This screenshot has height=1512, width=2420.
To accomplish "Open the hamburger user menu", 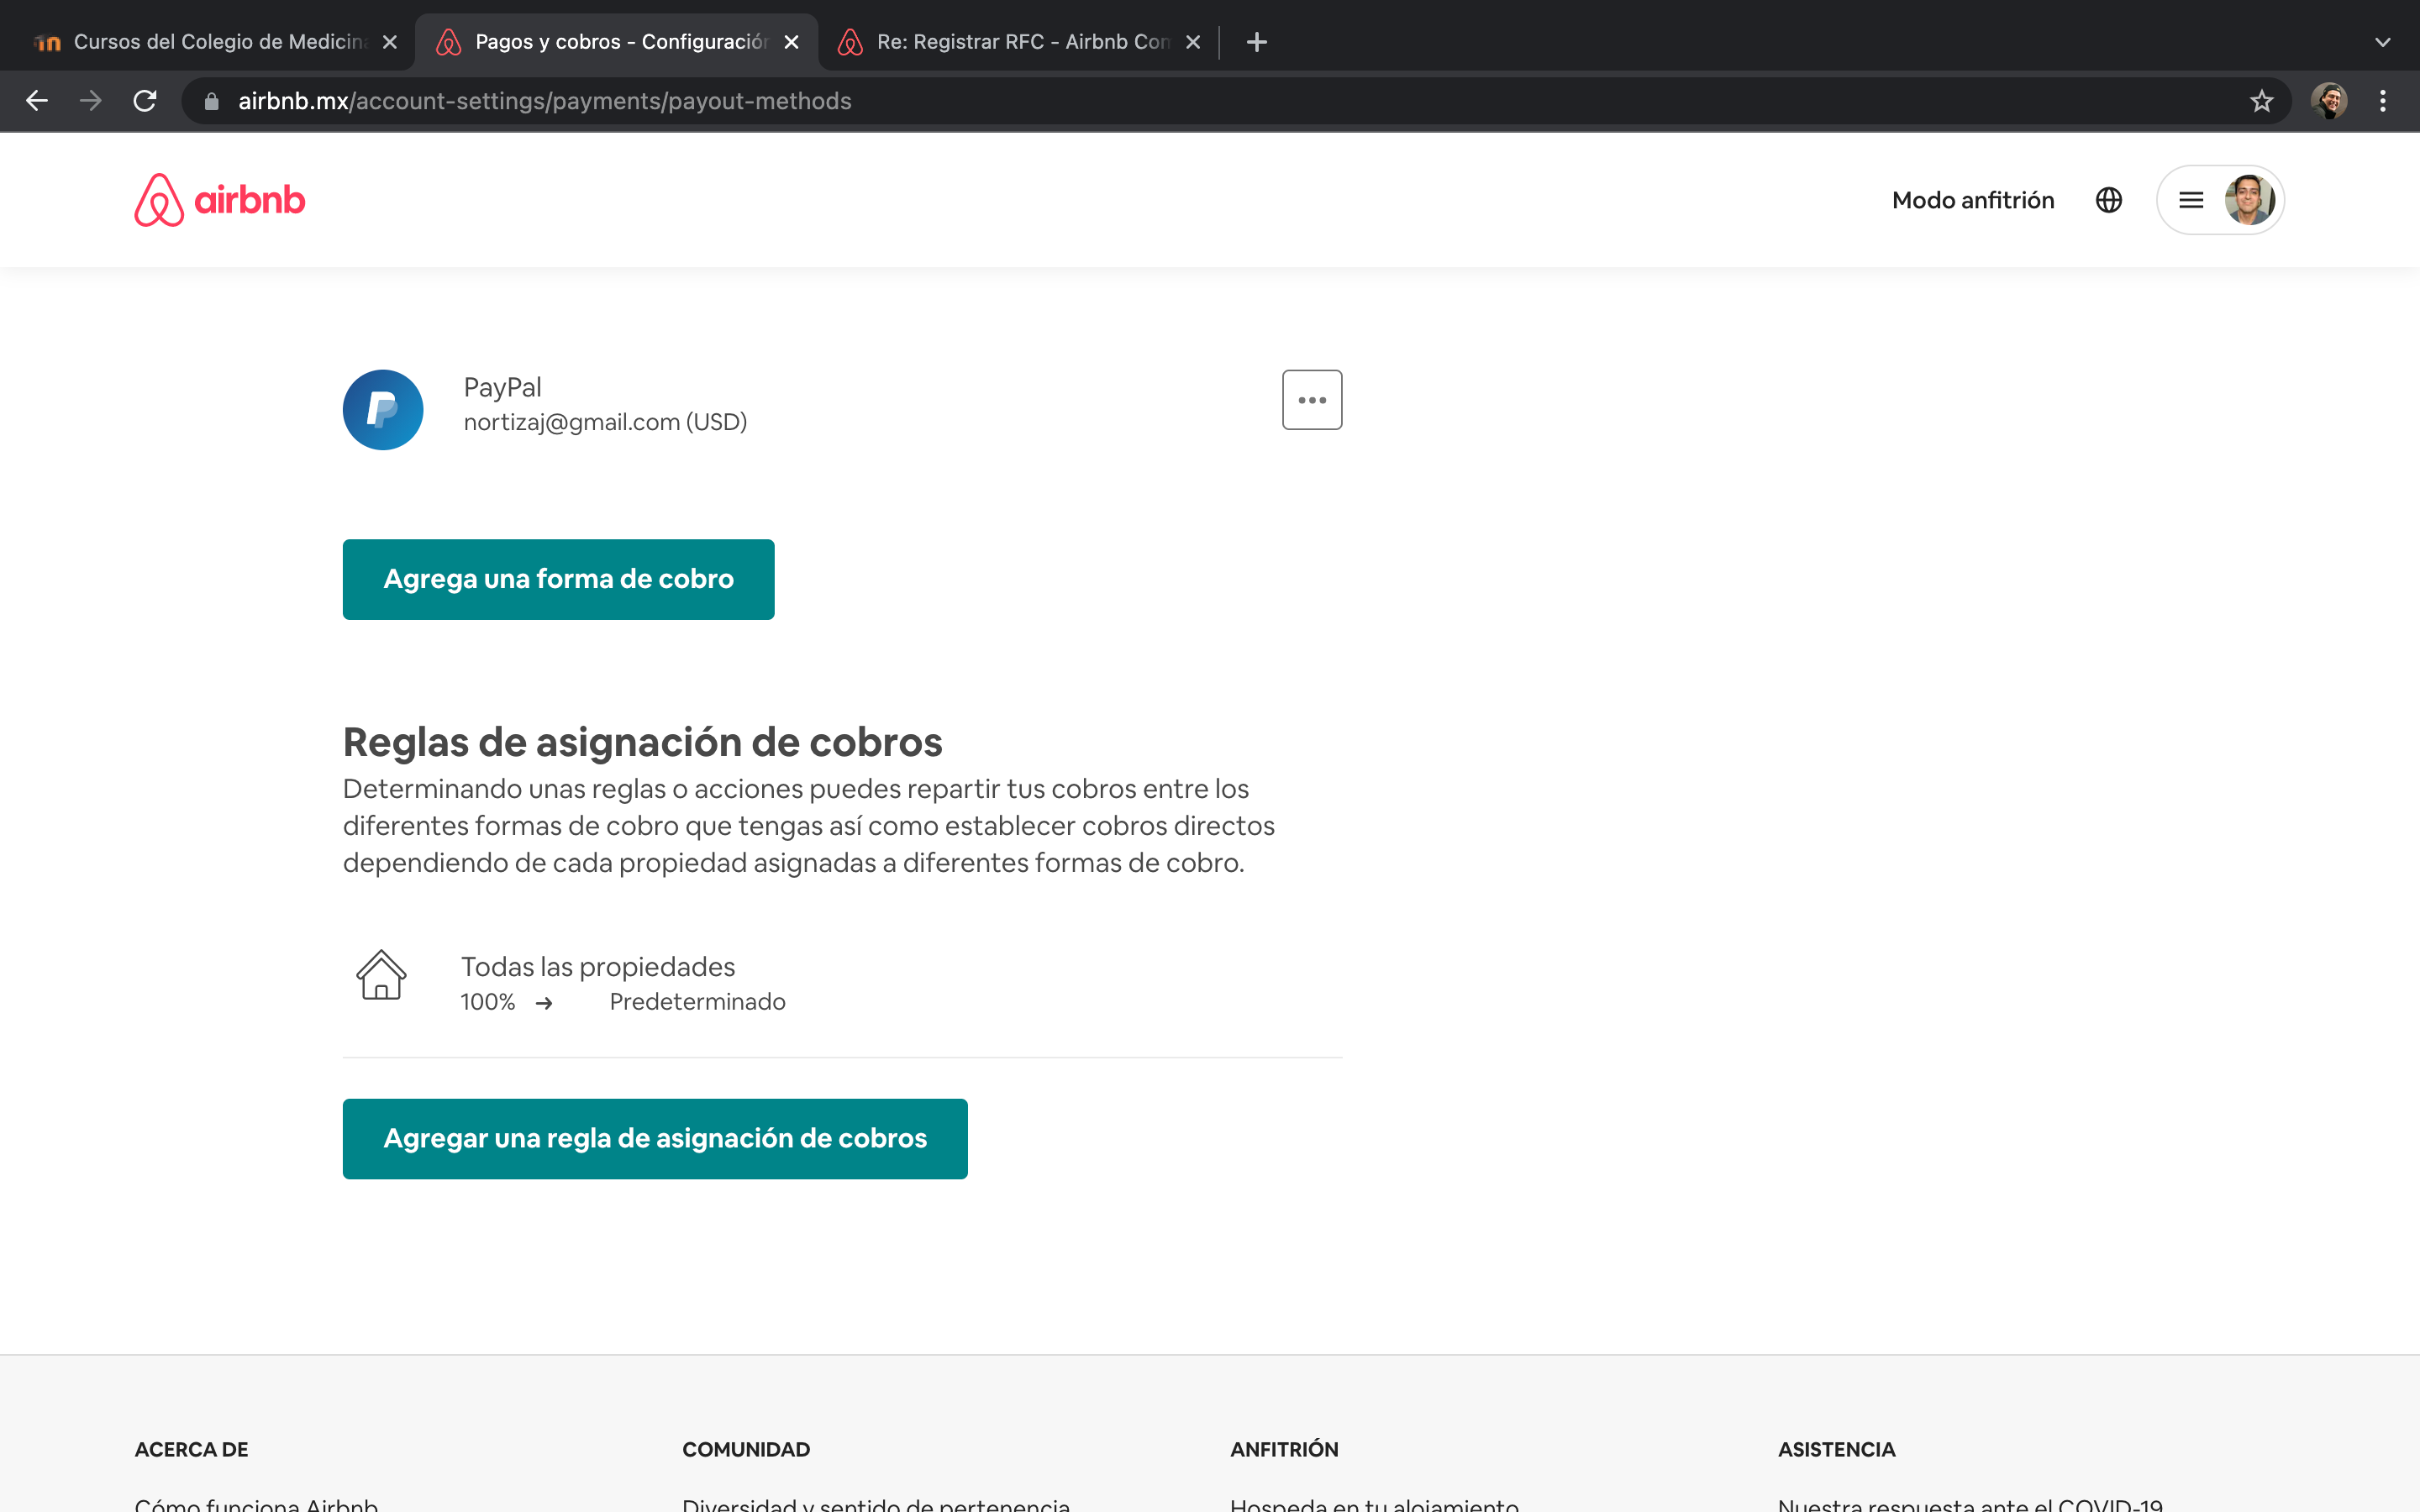I will pos(2190,200).
